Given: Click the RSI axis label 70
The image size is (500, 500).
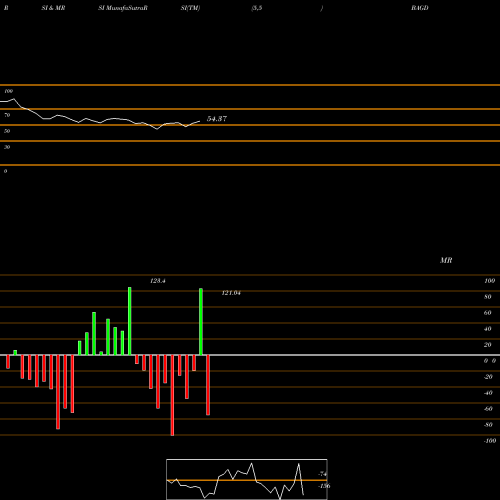Looking at the screenshot, I should click(x=7, y=115).
